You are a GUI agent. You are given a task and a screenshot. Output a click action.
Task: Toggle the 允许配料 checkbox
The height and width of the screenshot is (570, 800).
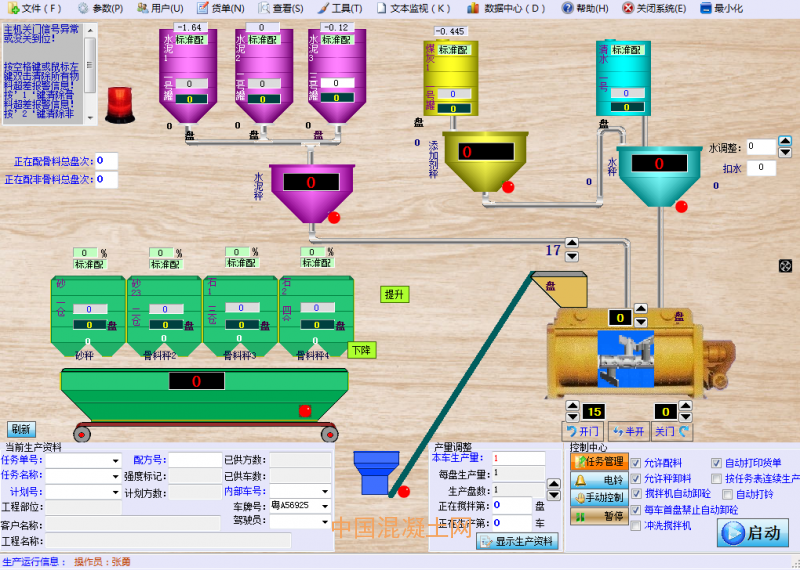point(636,463)
